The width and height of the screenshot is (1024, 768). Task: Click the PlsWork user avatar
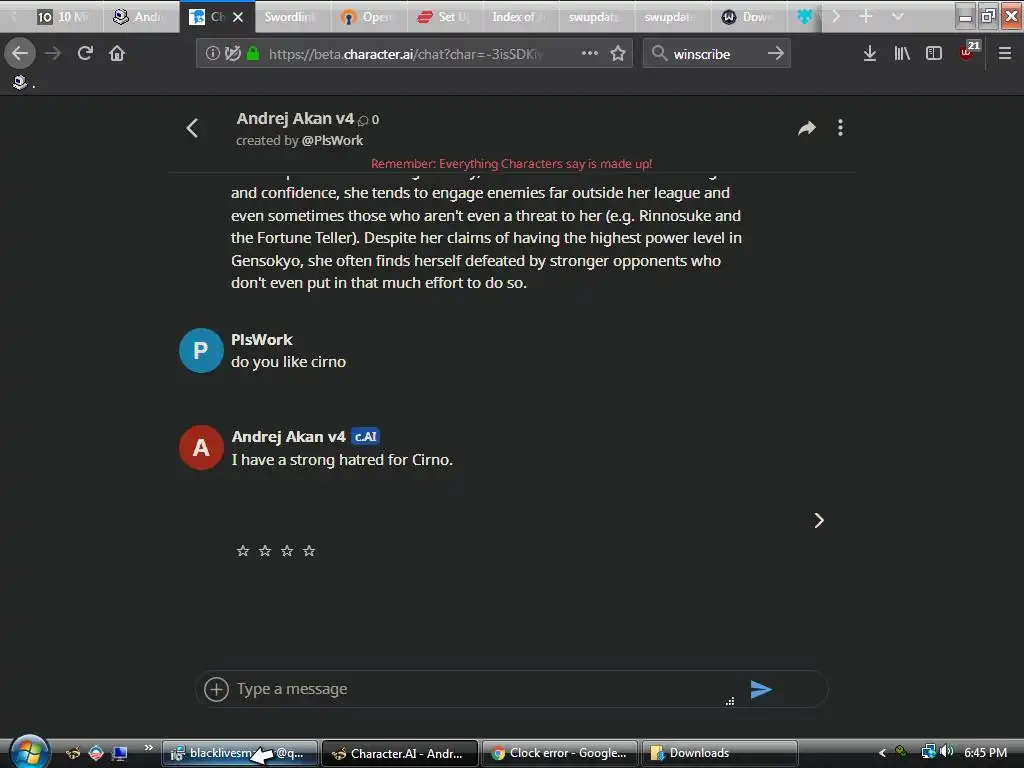[x=201, y=351]
